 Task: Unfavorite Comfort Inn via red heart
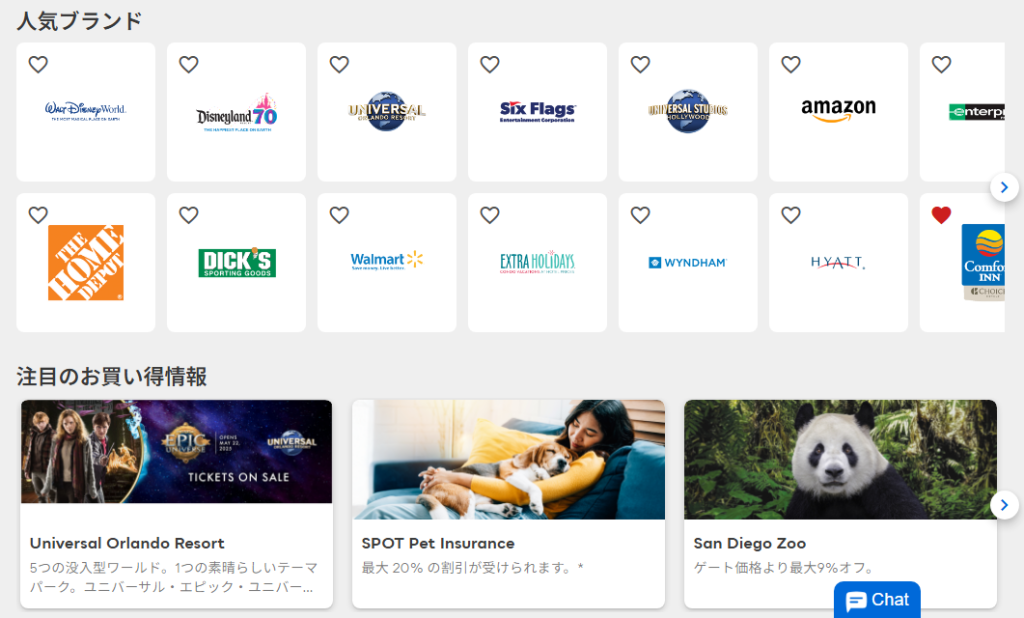click(941, 215)
